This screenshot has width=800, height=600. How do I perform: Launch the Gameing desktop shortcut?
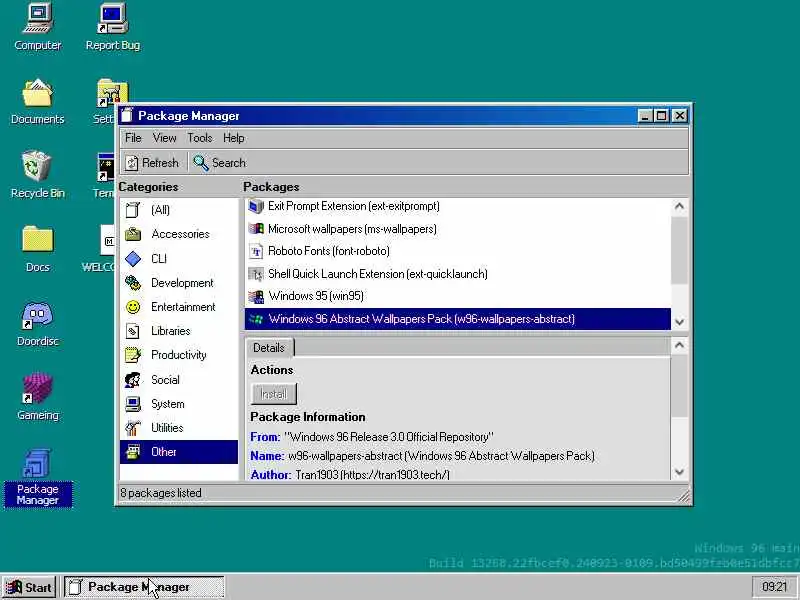[38, 397]
